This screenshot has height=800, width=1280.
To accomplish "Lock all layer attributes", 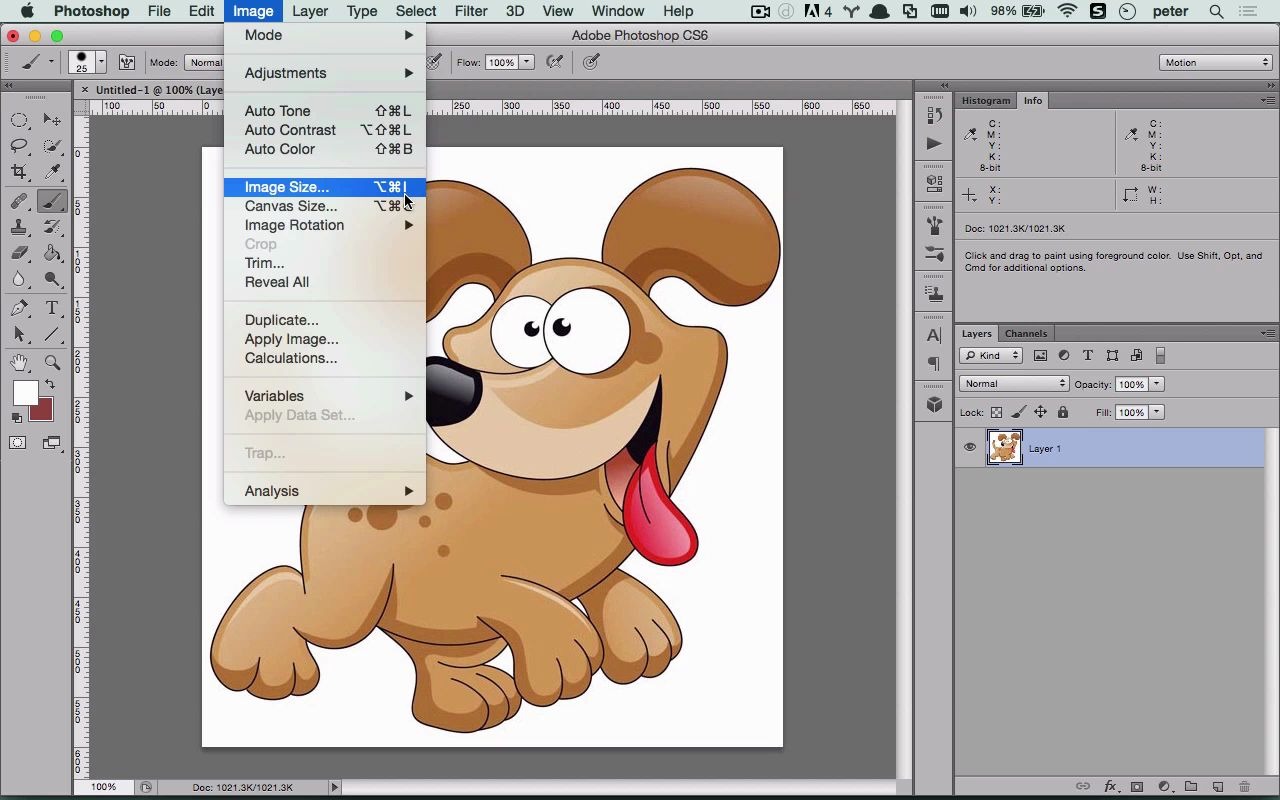I will 1062,412.
